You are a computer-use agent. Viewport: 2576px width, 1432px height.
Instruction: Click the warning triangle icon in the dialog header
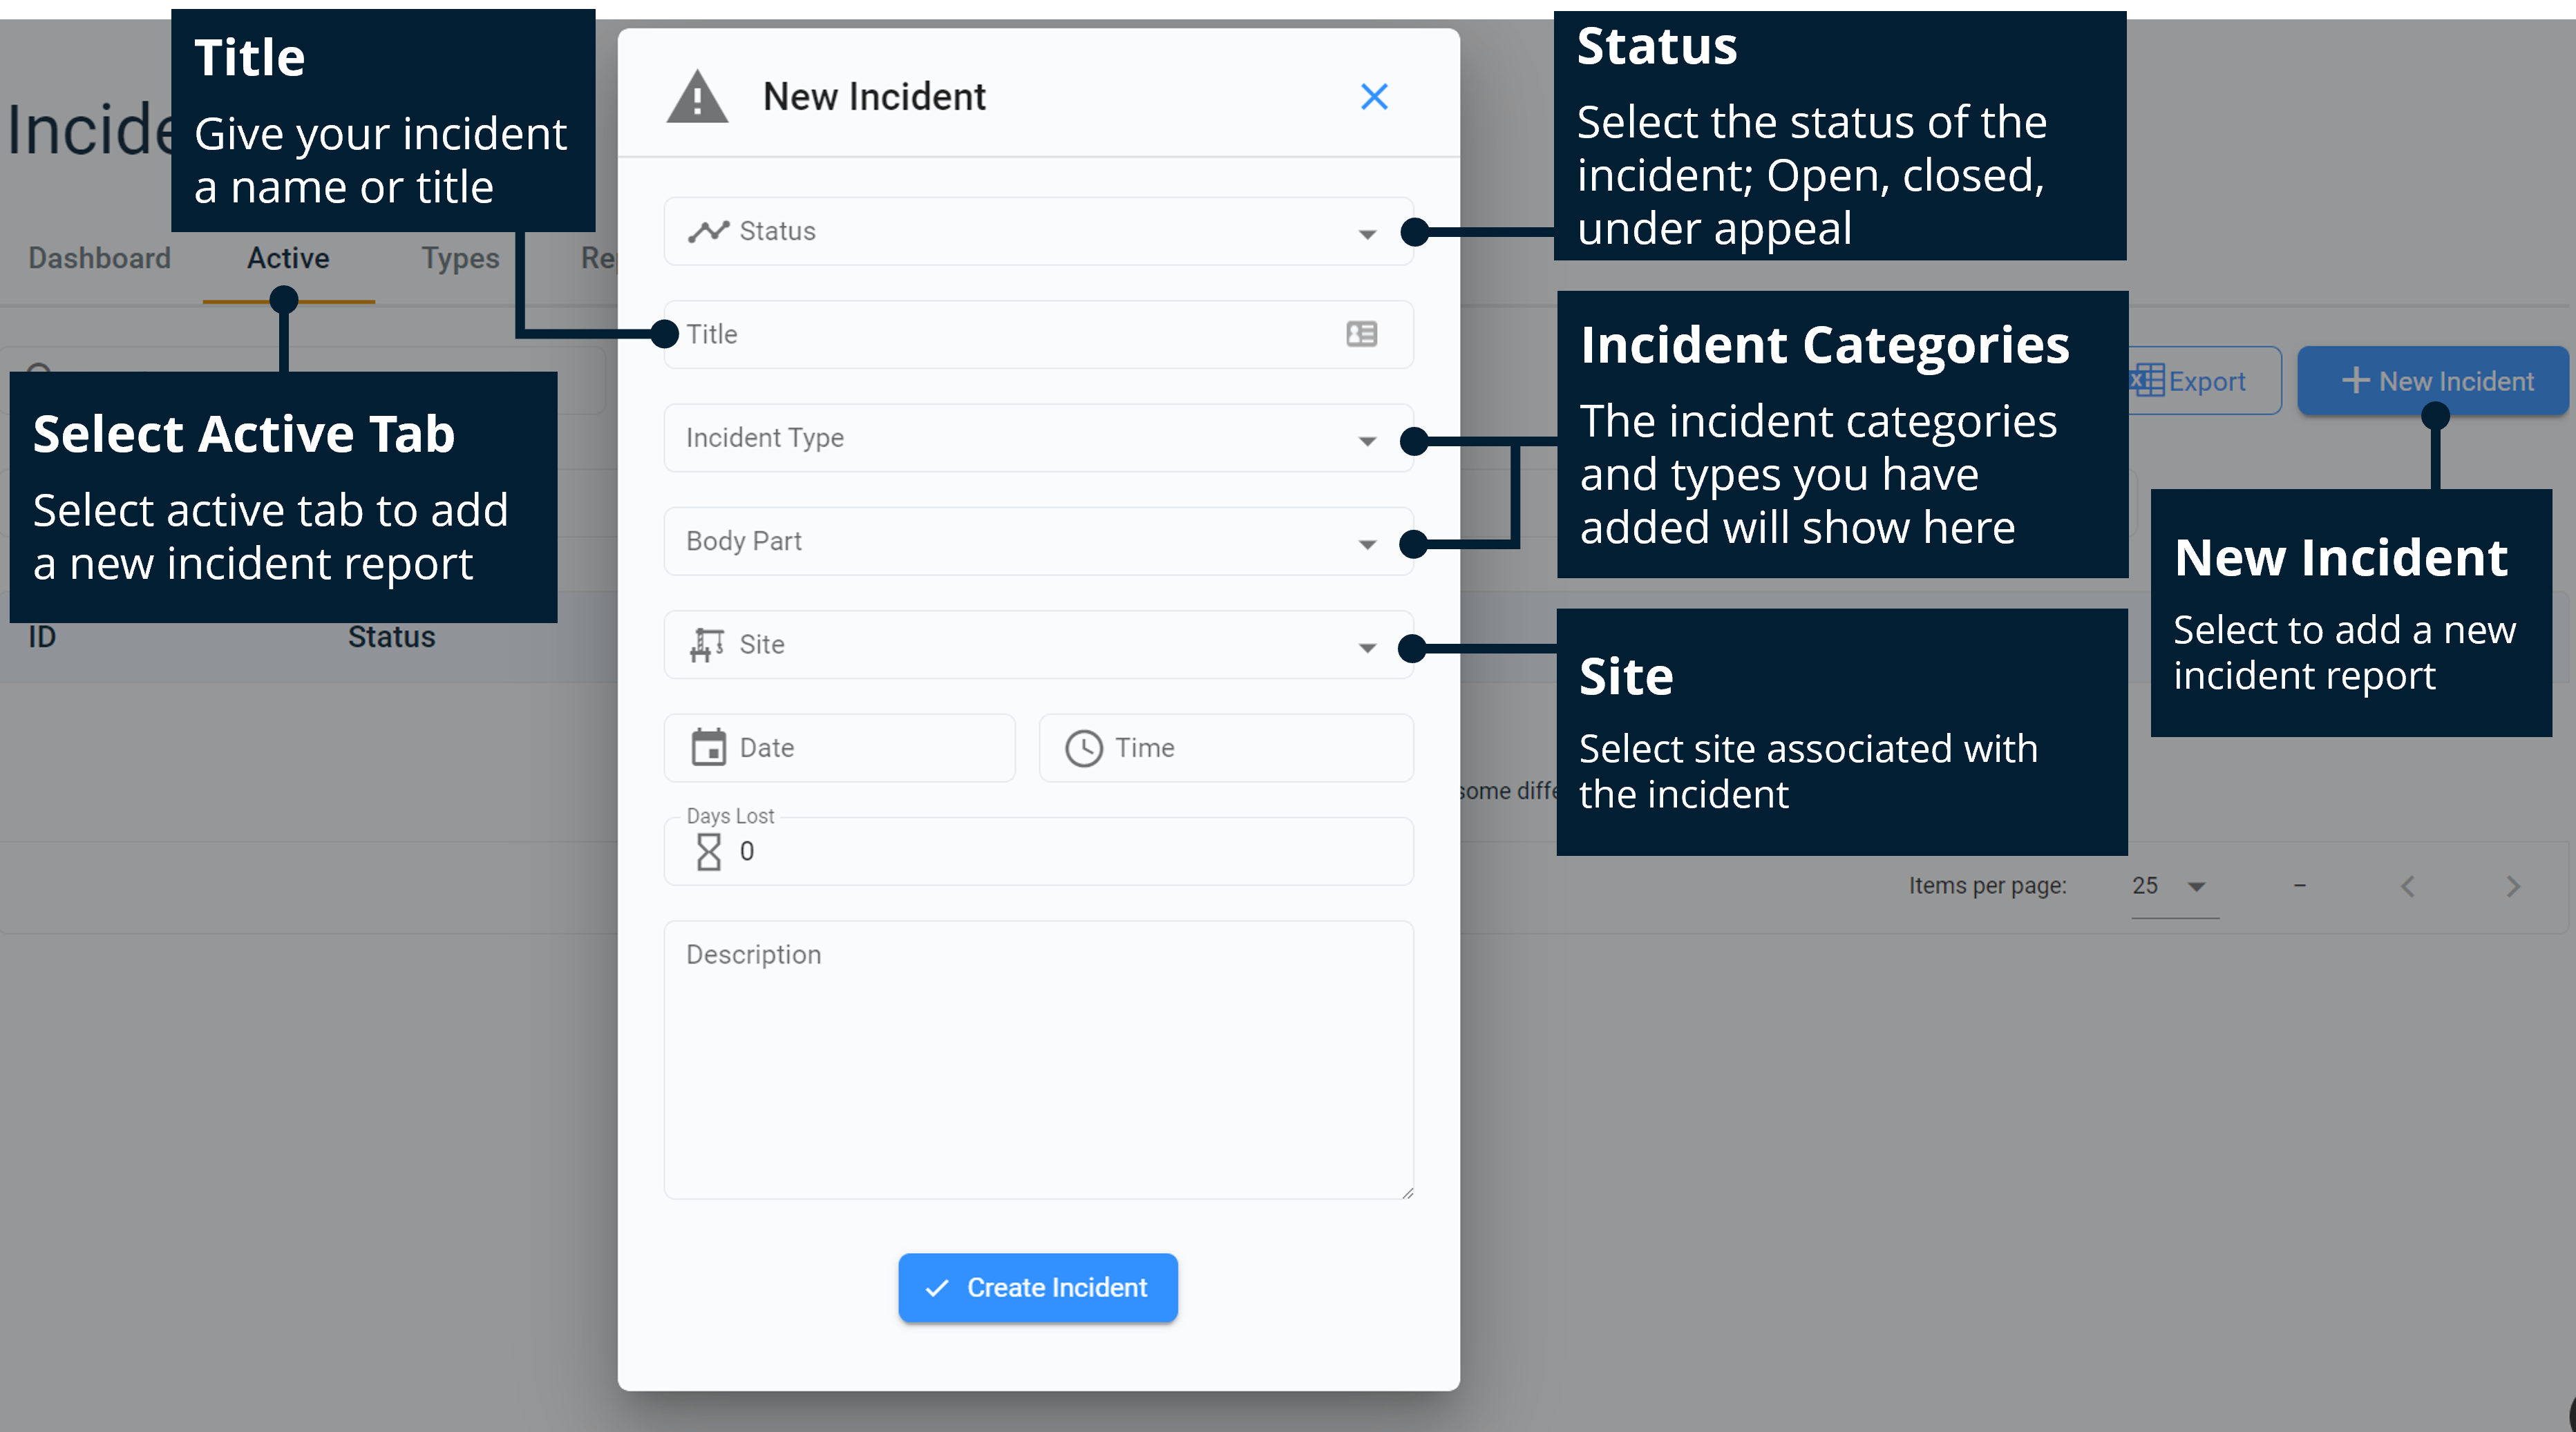coord(697,96)
